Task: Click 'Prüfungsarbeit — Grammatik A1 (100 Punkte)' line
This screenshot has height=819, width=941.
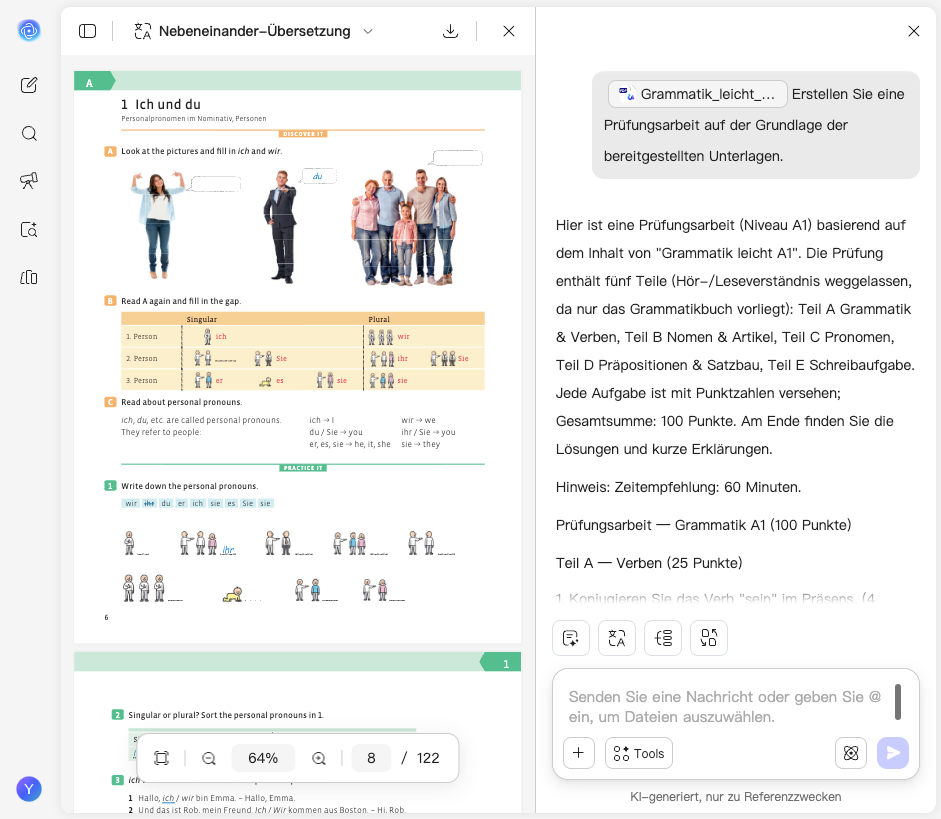Action: 703,525
